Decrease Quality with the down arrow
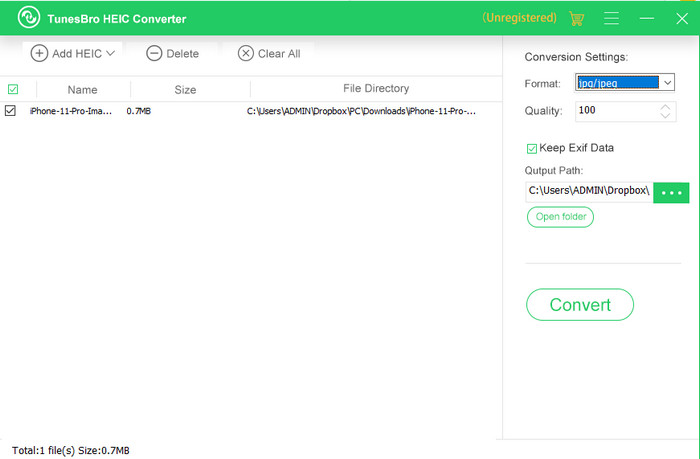This screenshot has width=700, height=459. [665, 116]
